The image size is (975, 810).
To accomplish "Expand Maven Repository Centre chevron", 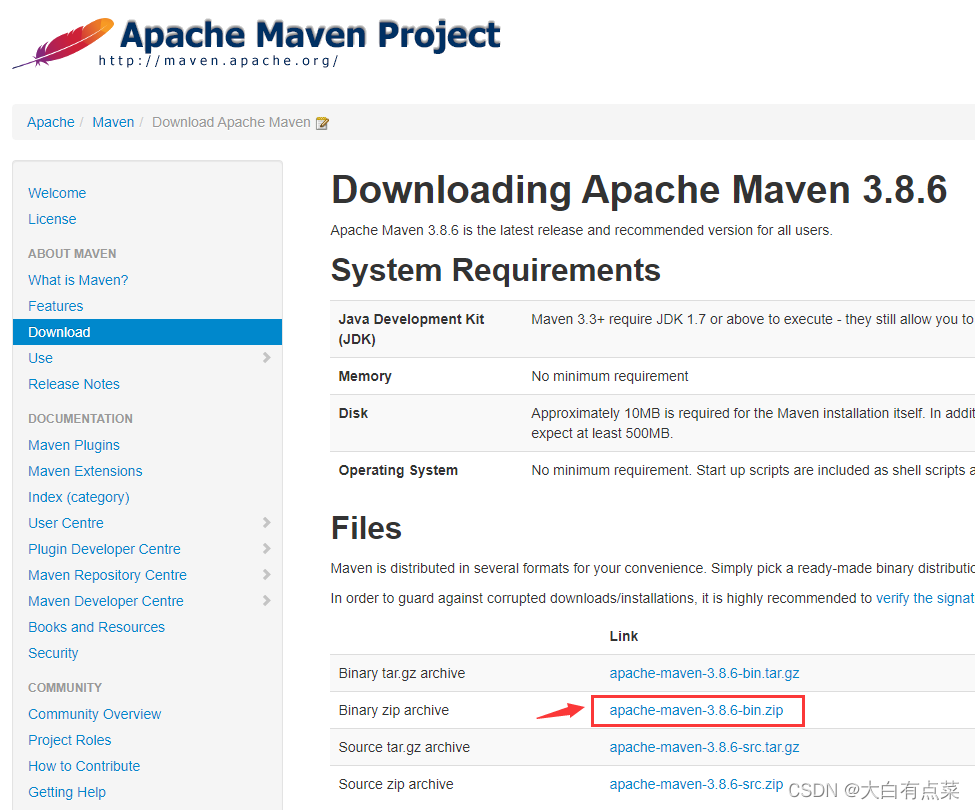I will (266, 574).
